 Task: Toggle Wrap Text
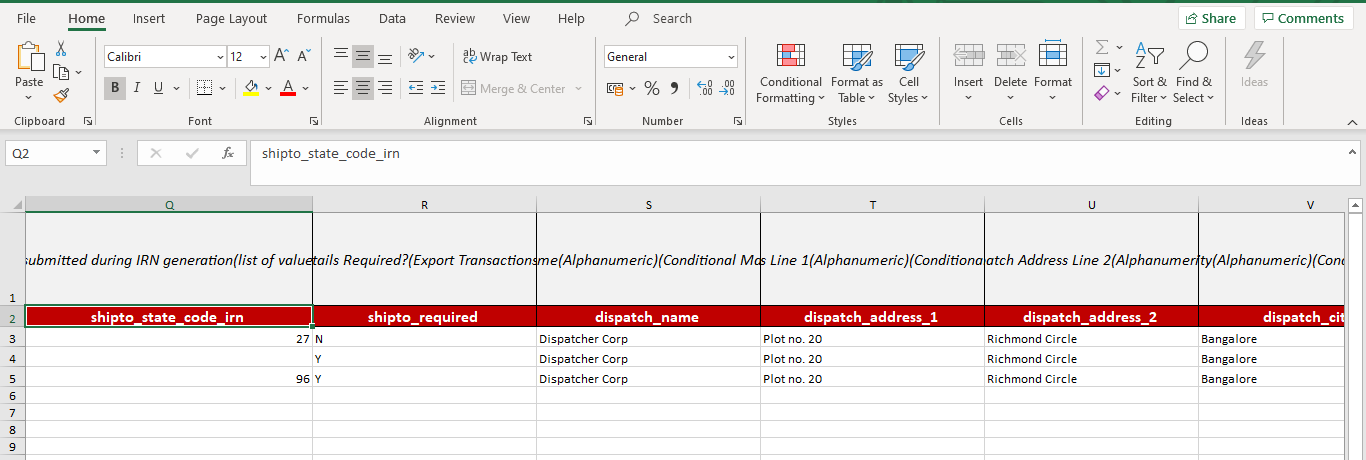tap(497, 57)
